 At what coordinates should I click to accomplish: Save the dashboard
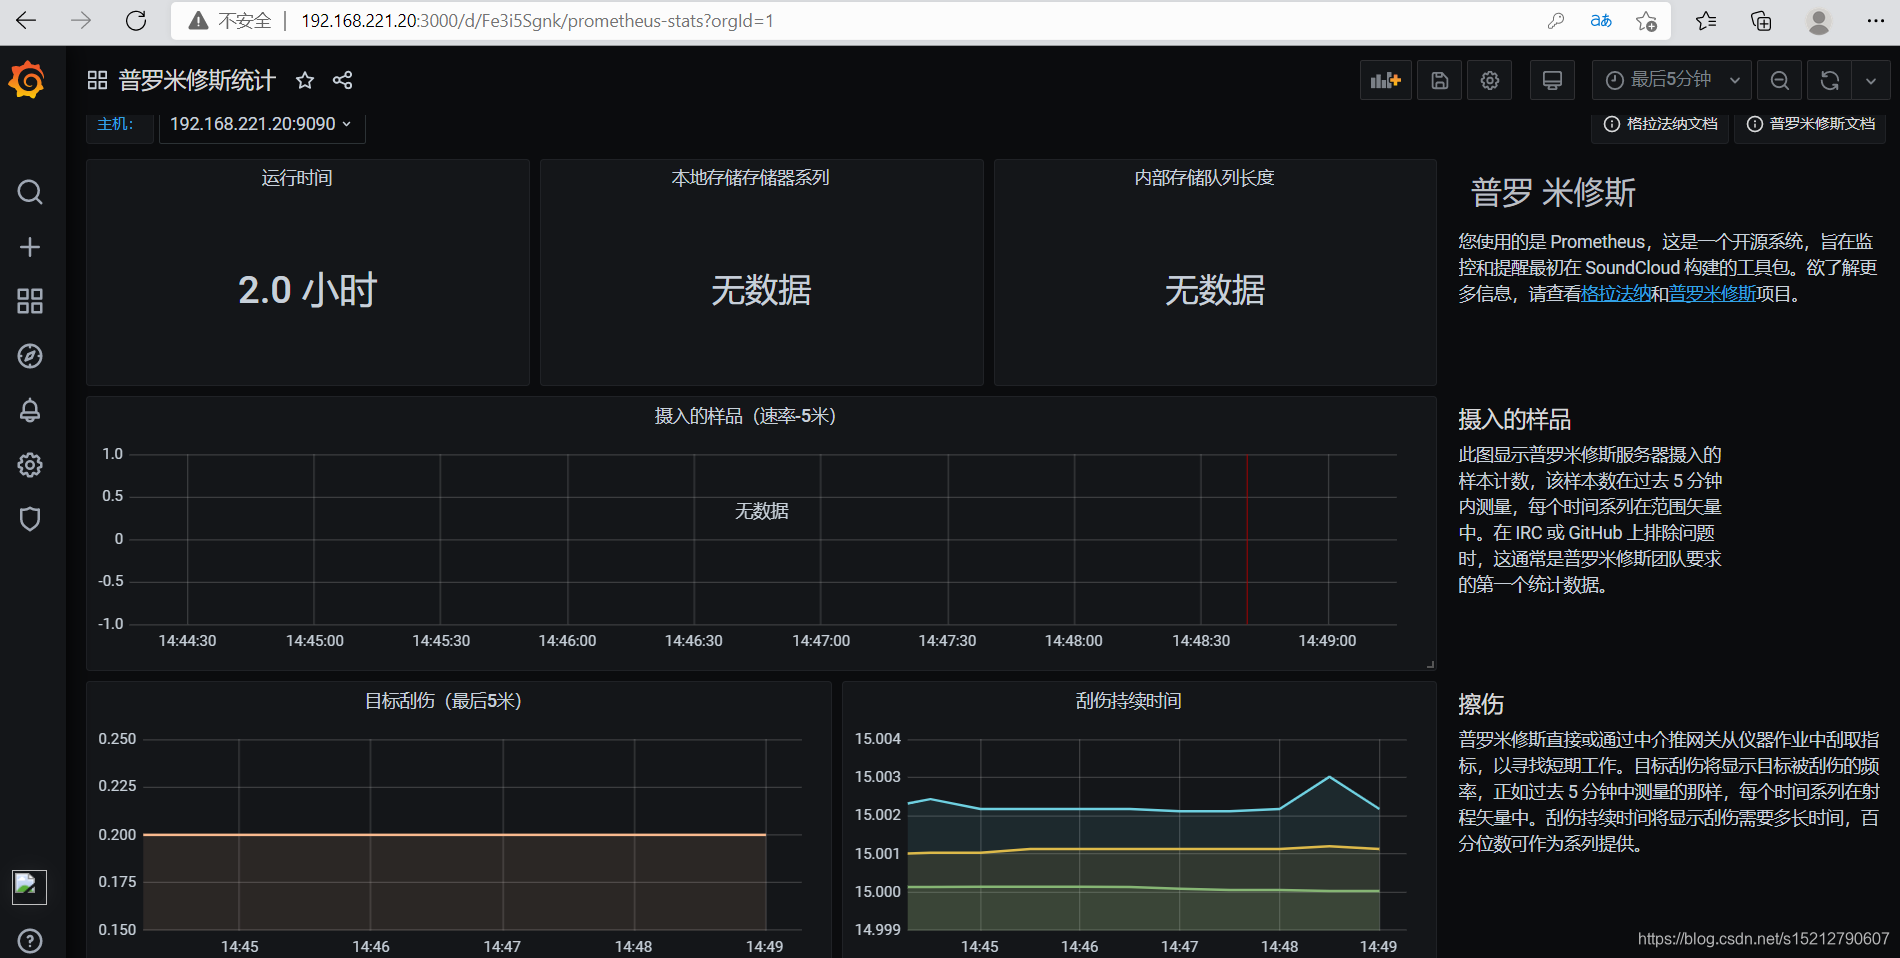click(x=1440, y=80)
